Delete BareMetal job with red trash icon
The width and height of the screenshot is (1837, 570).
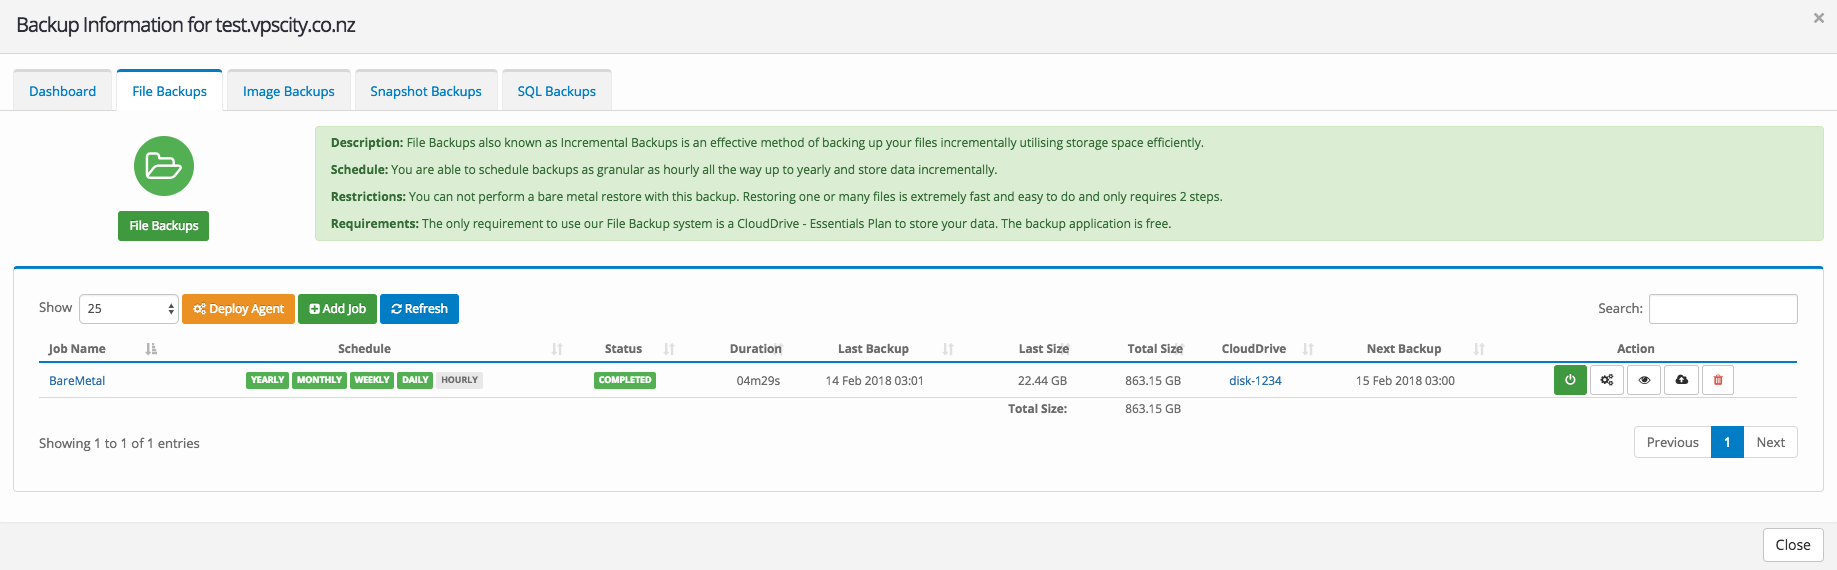(x=1718, y=380)
